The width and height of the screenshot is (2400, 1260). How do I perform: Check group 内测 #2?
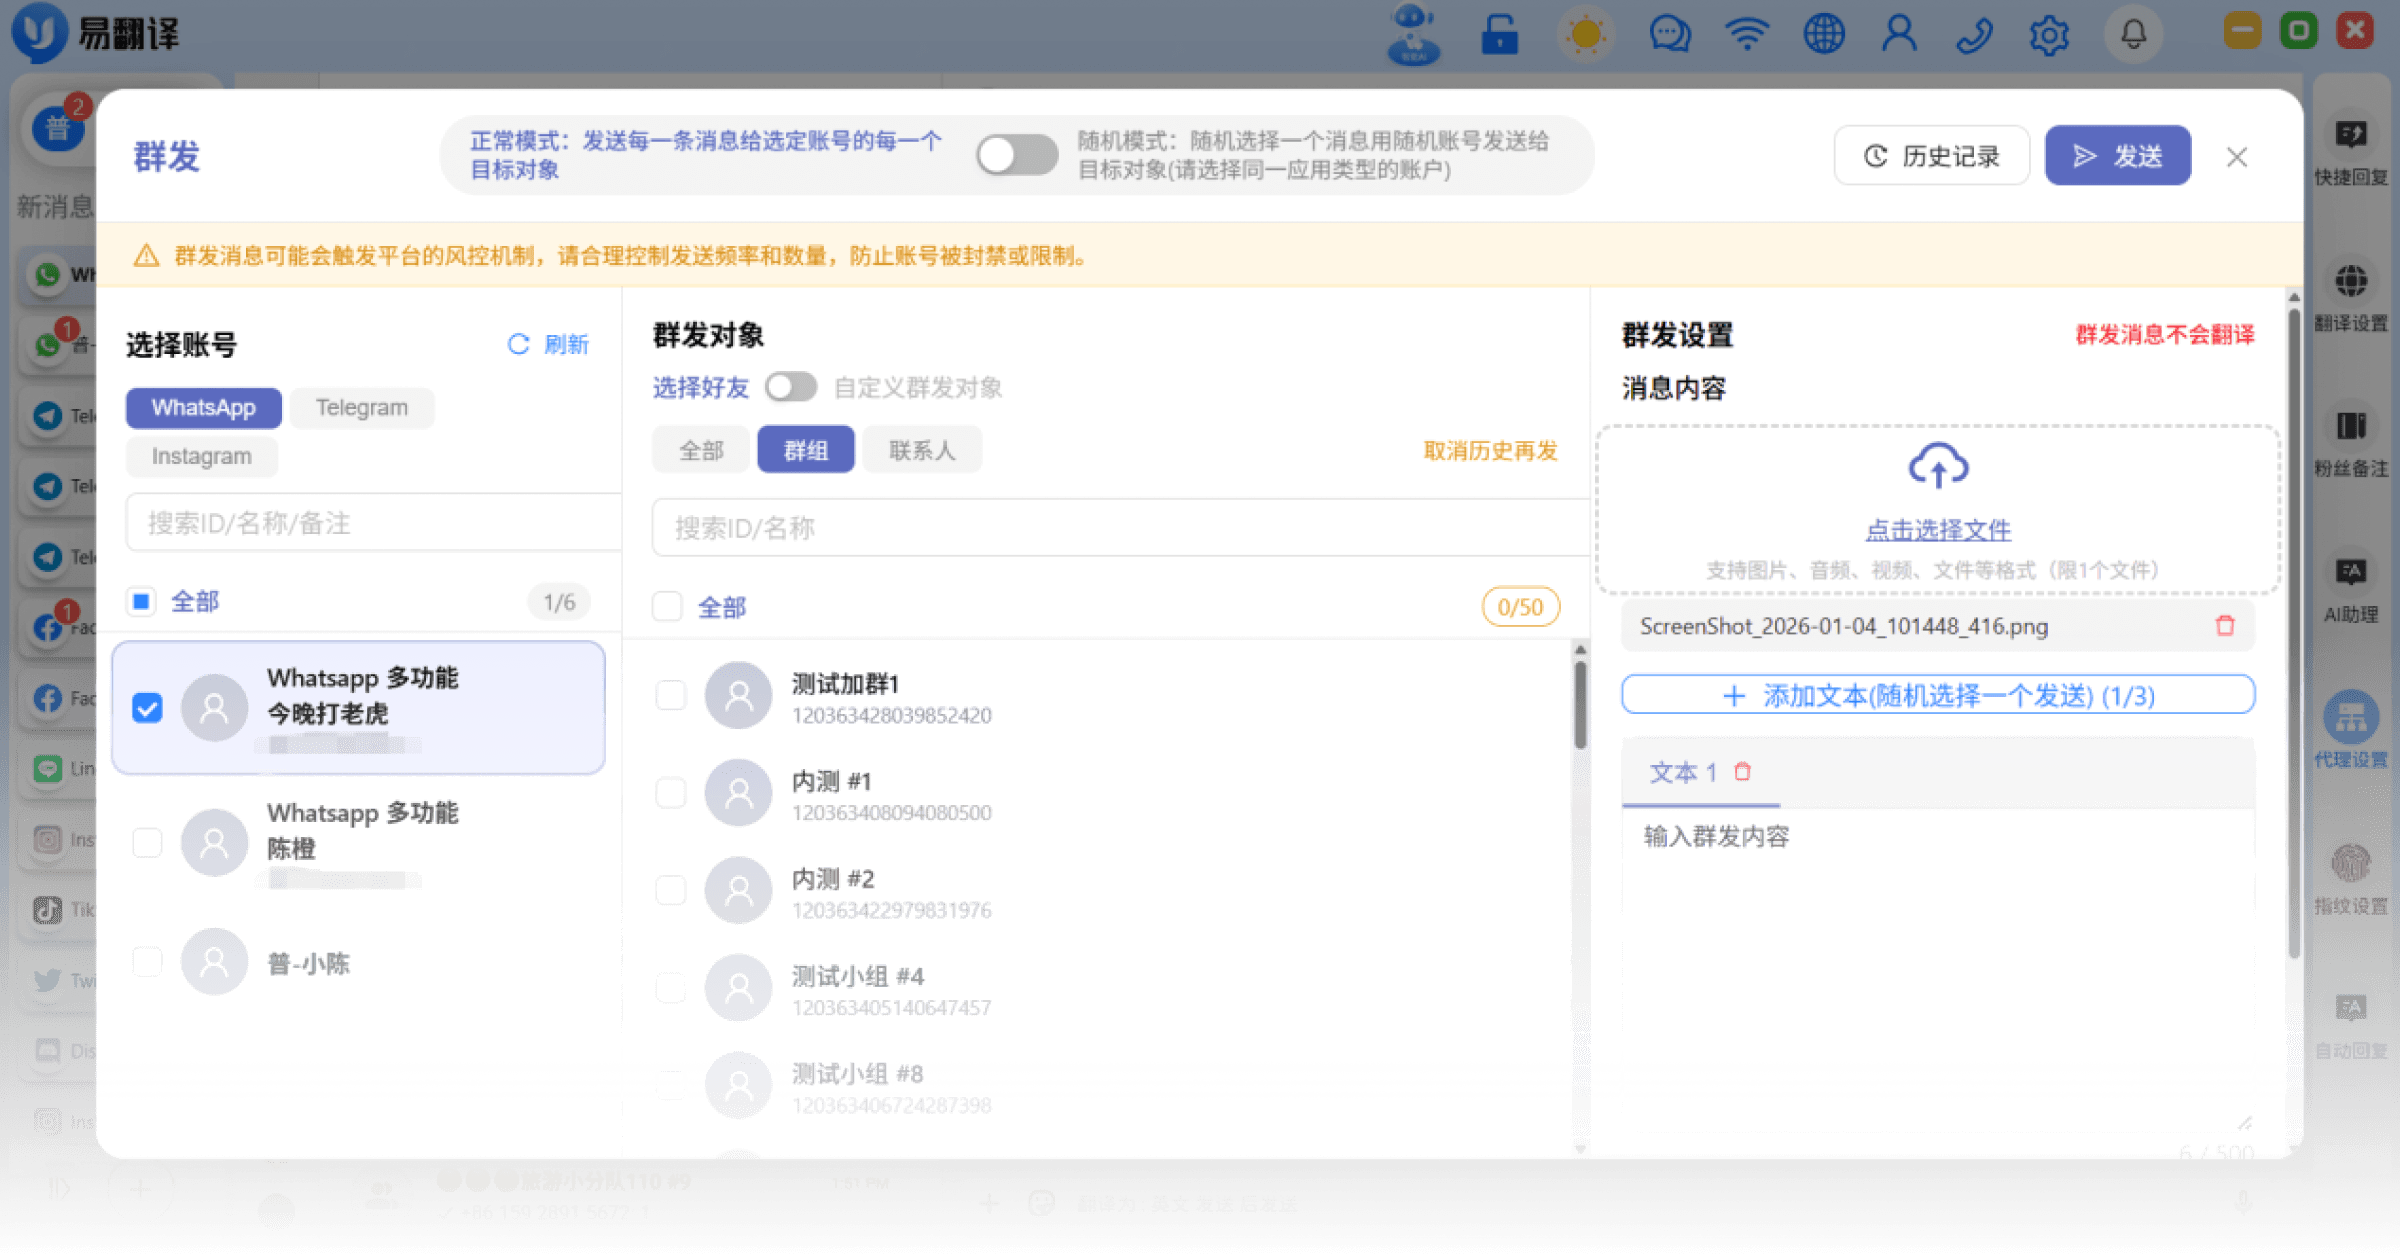670,891
